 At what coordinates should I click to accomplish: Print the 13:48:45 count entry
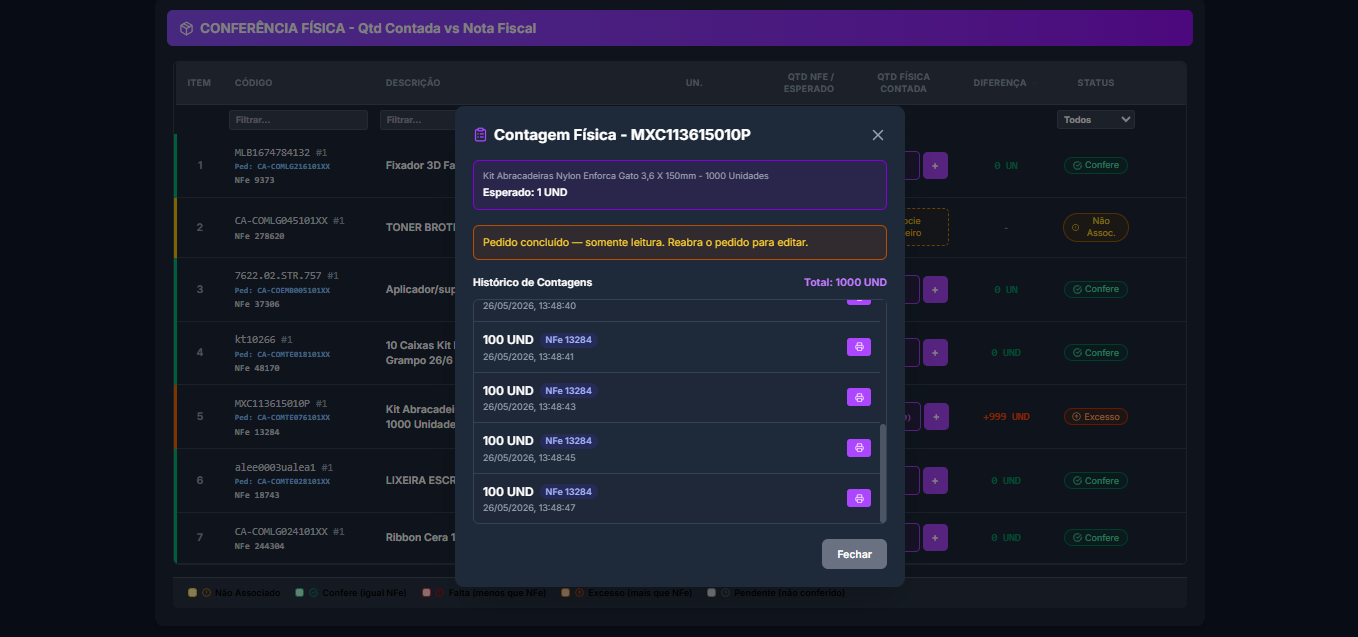click(859, 448)
